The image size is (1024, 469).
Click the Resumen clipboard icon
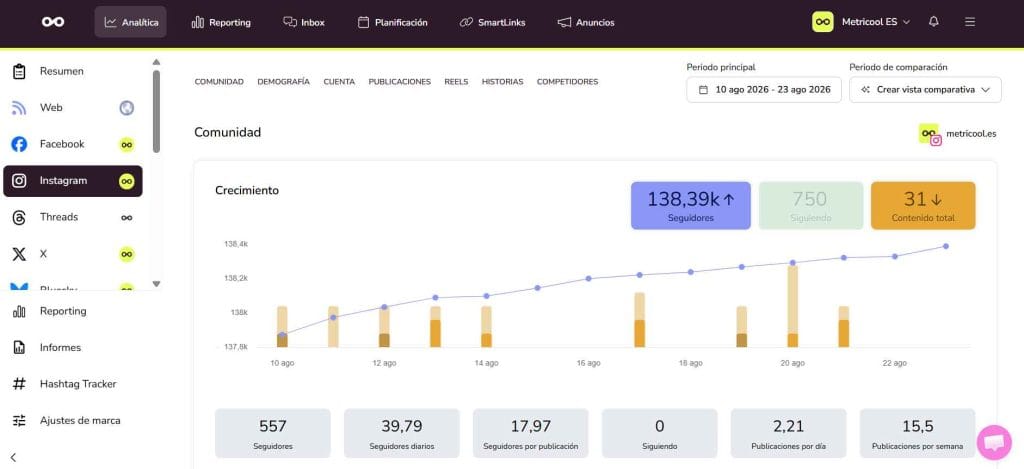pyautogui.click(x=20, y=71)
